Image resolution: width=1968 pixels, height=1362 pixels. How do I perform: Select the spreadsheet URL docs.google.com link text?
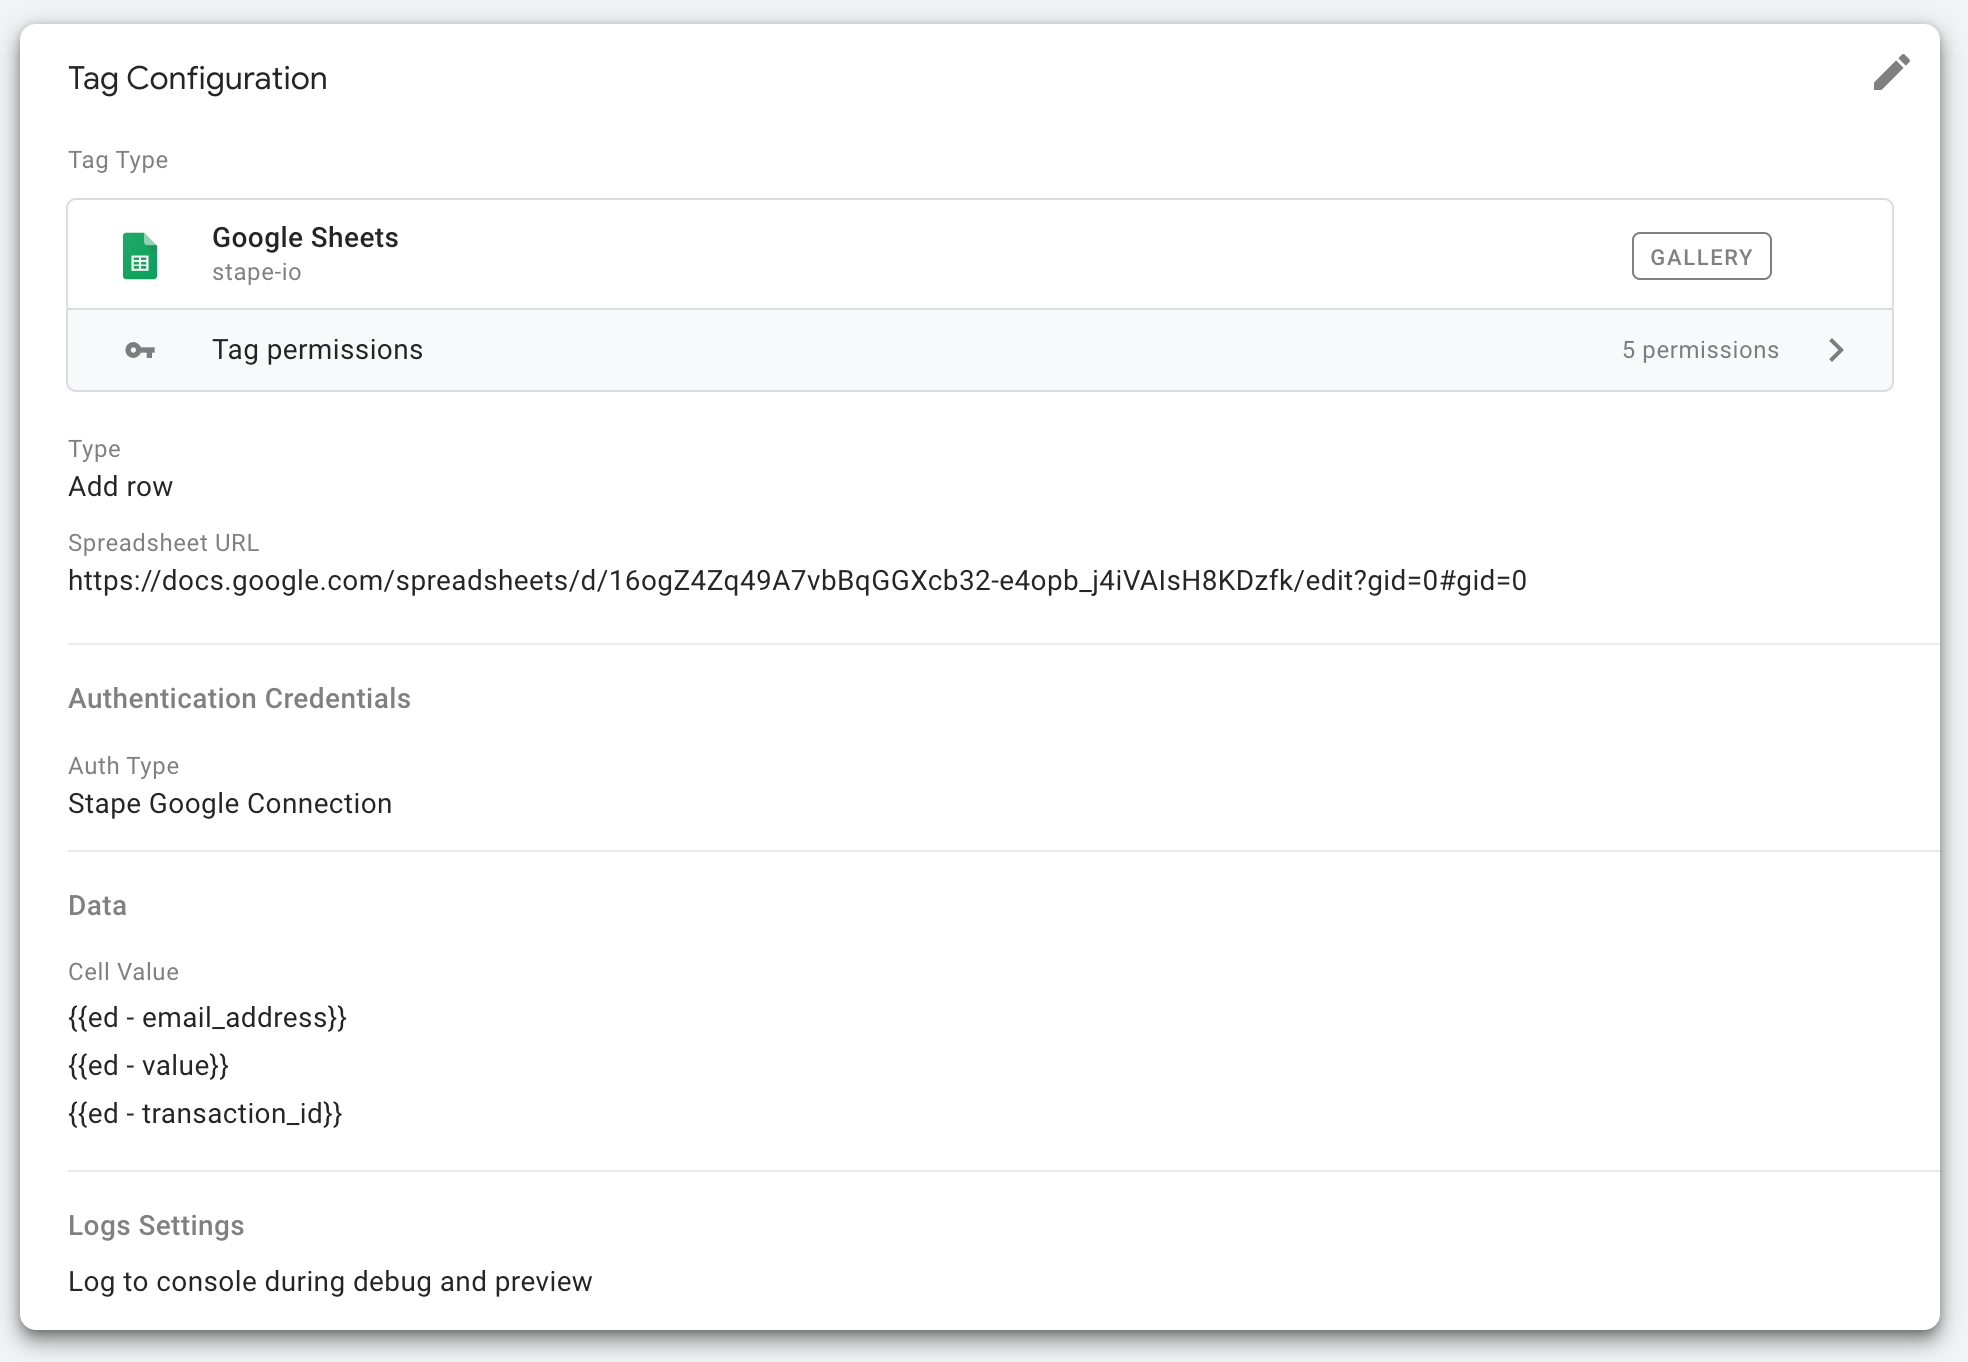click(797, 581)
